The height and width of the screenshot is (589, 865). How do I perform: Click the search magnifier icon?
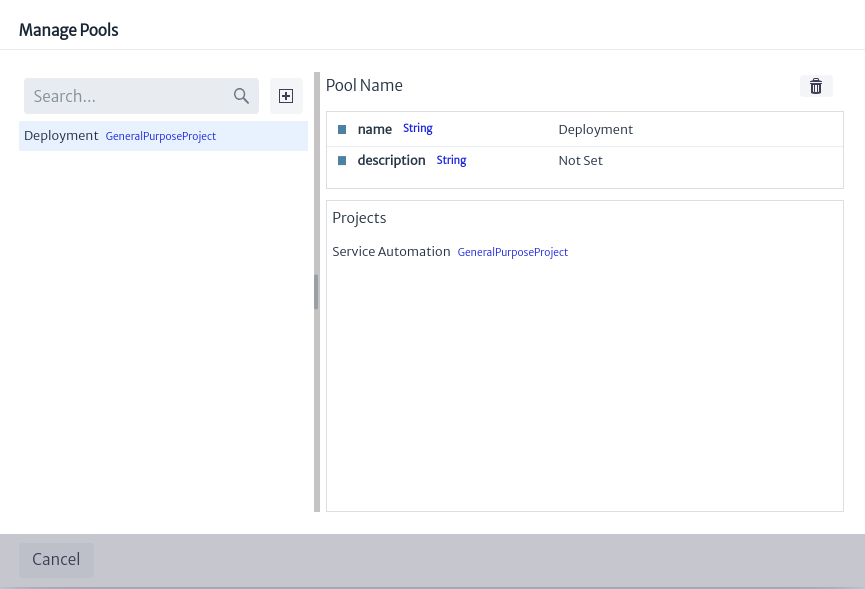241,96
